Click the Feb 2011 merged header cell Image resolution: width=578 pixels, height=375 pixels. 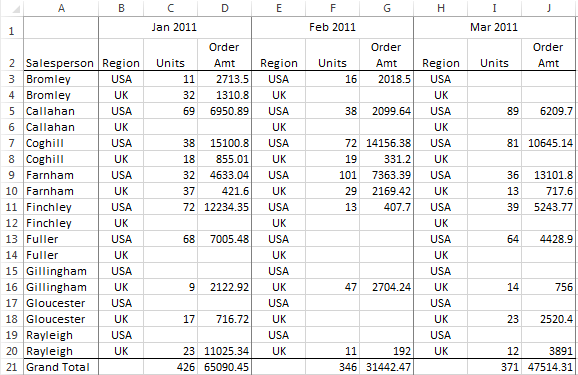pos(332,28)
